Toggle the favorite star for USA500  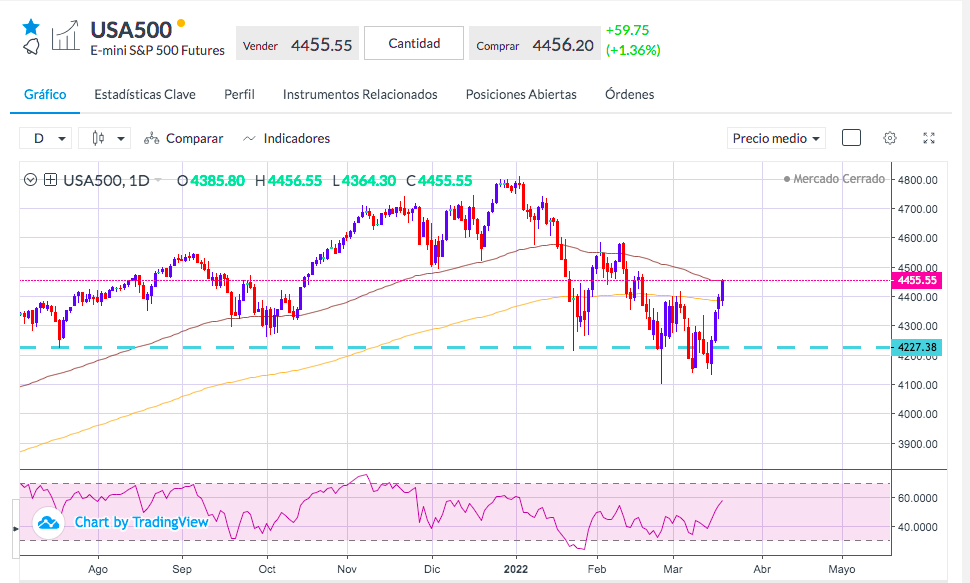31,27
